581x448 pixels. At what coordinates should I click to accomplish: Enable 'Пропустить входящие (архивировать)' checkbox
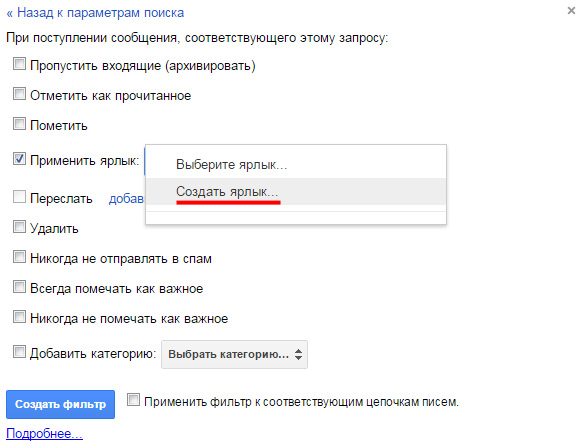tap(19, 64)
